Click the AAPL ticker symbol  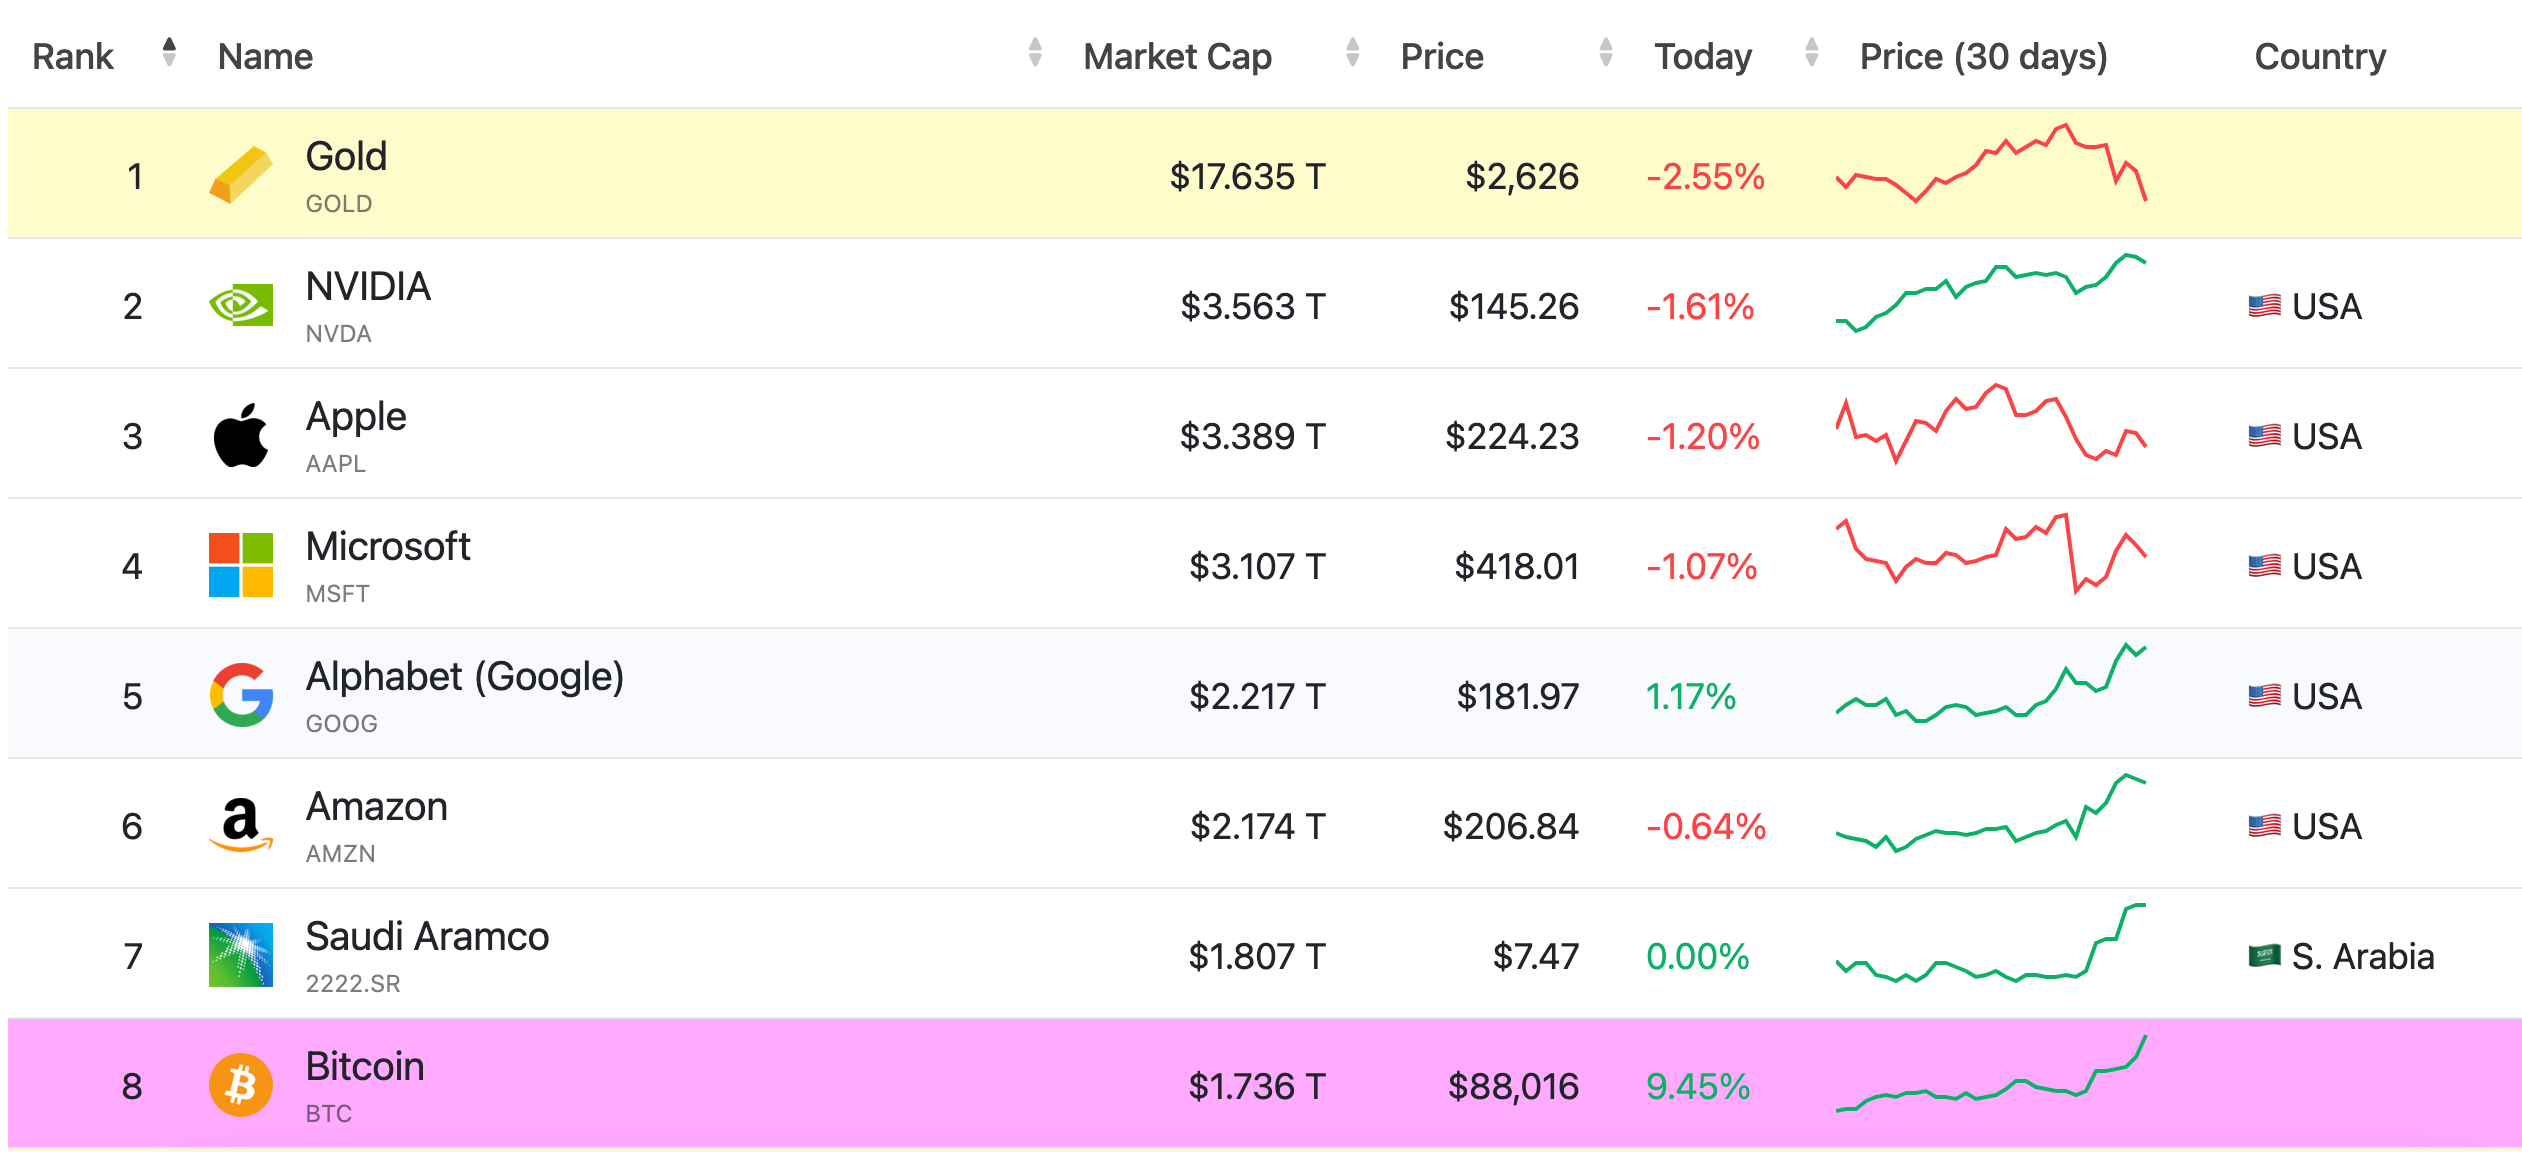pos(336,464)
